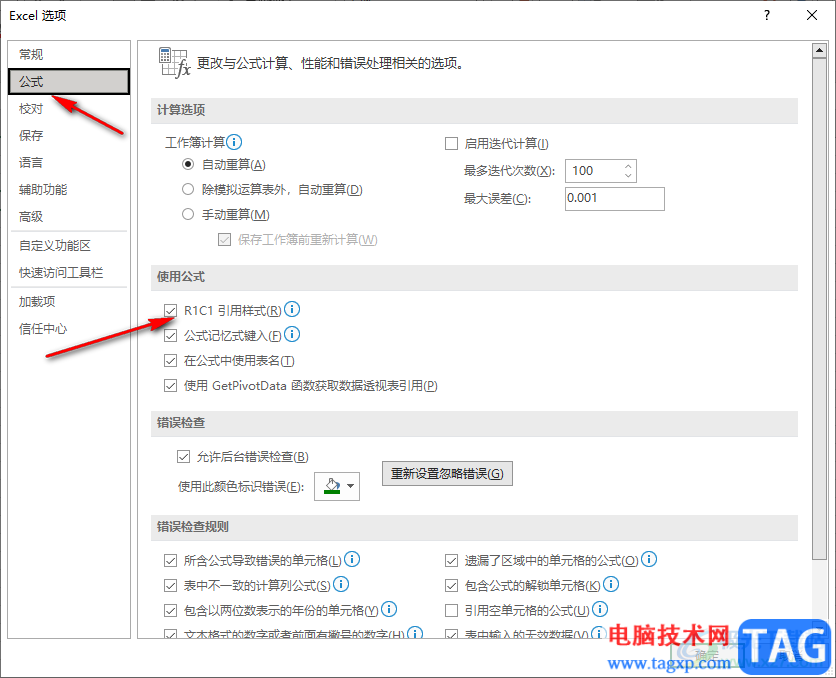Image resolution: width=836 pixels, height=678 pixels.
Task: Toggle 遗漏了区域中的单元格的公式 checkbox
Action: point(451,561)
